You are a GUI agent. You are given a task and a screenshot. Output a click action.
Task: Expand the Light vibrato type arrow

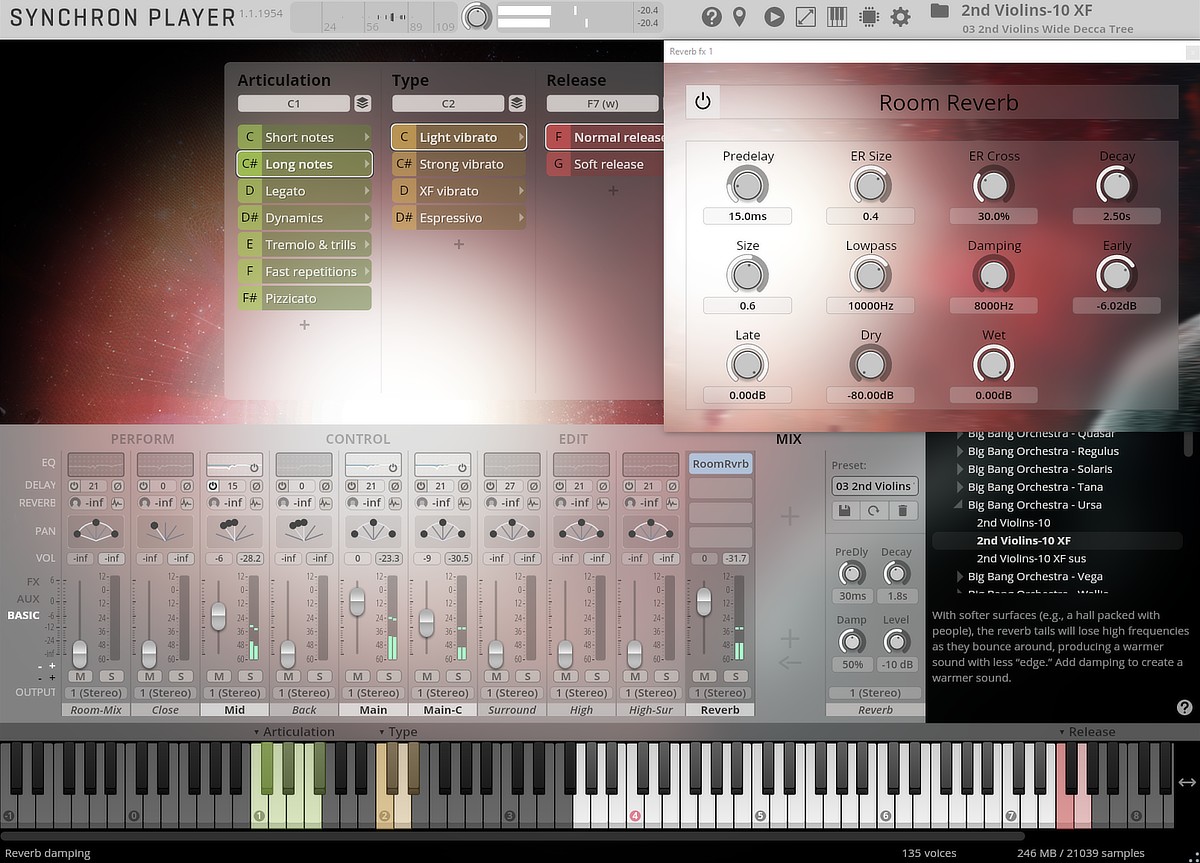[x=521, y=137]
